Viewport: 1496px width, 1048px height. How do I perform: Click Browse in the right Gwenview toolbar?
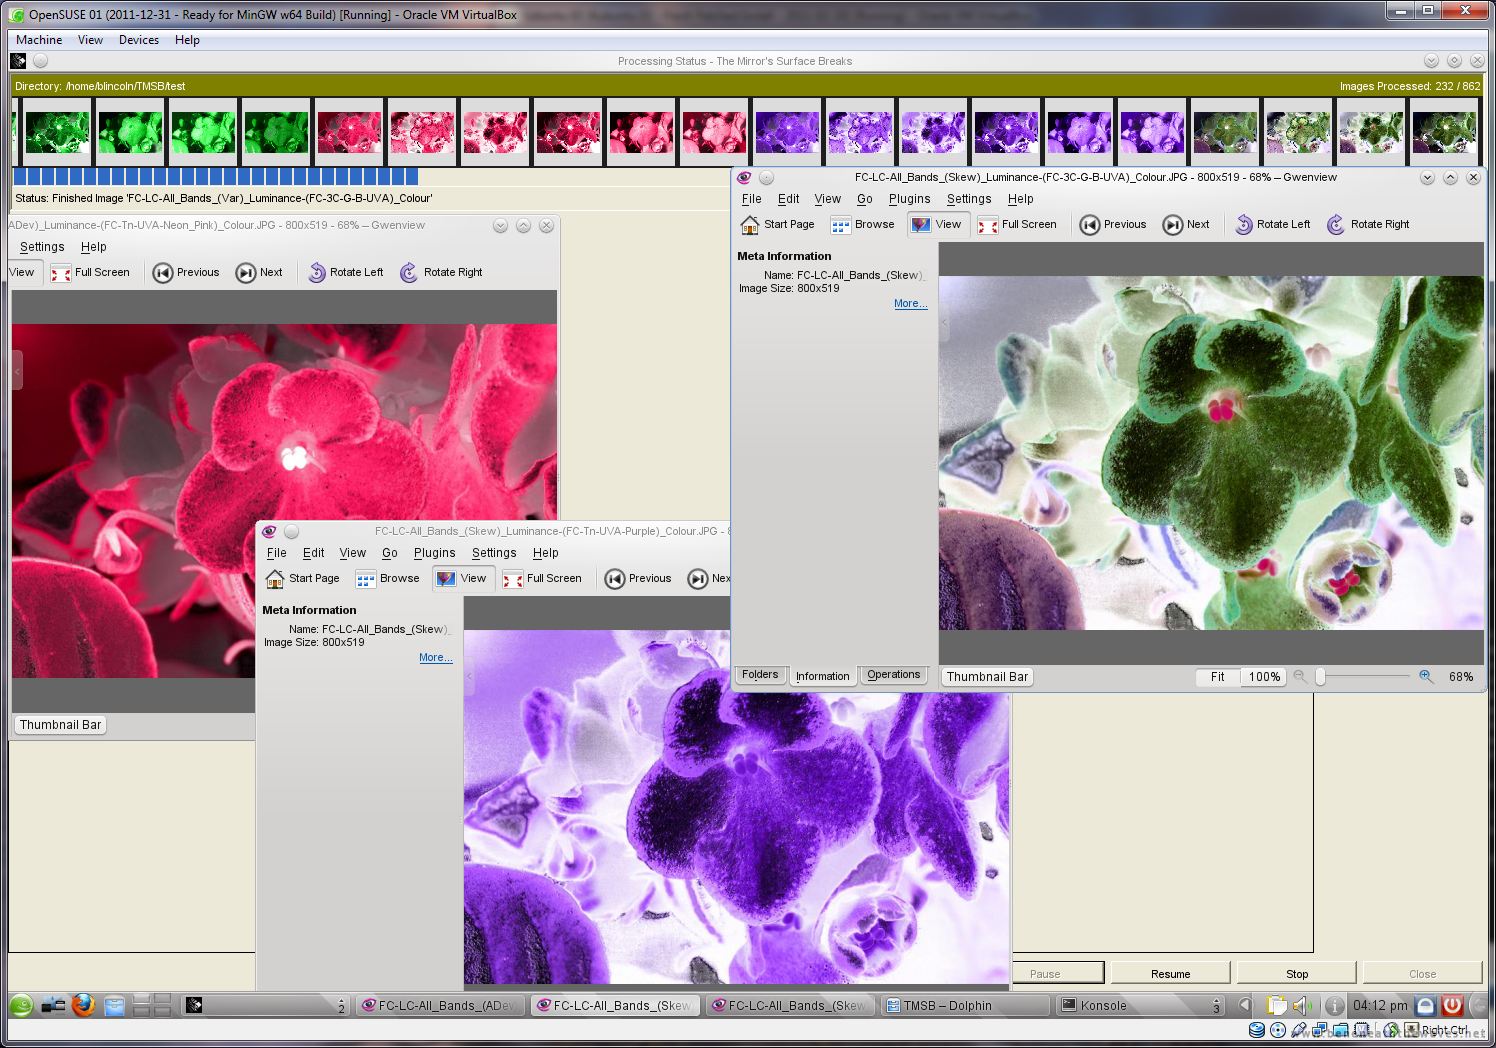click(862, 225)
